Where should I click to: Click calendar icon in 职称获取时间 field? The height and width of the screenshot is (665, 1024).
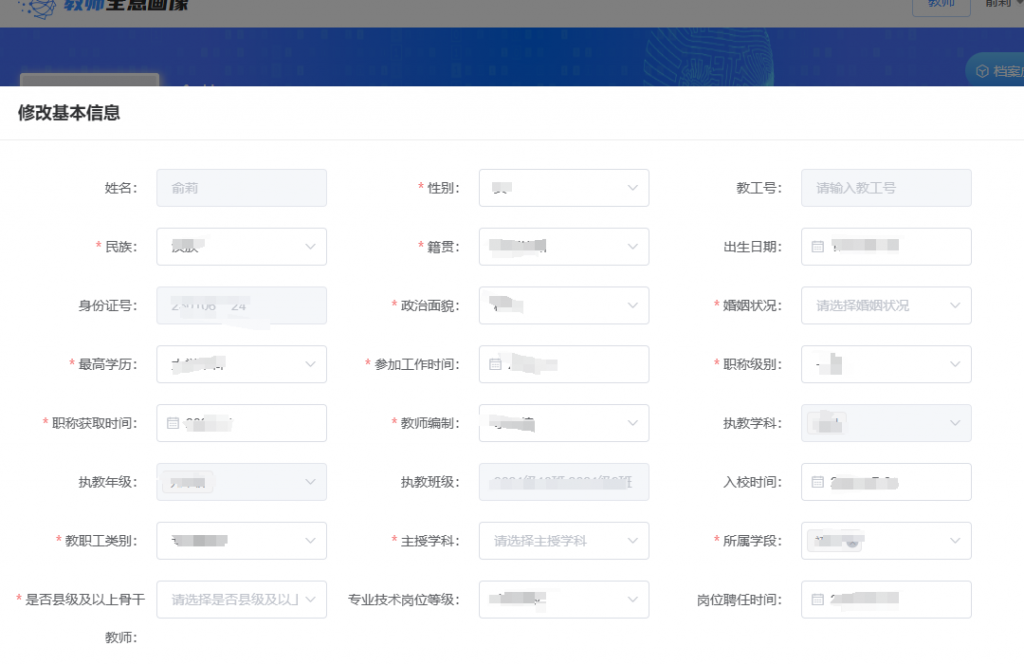pyautogui.click(x=173, y=424)
